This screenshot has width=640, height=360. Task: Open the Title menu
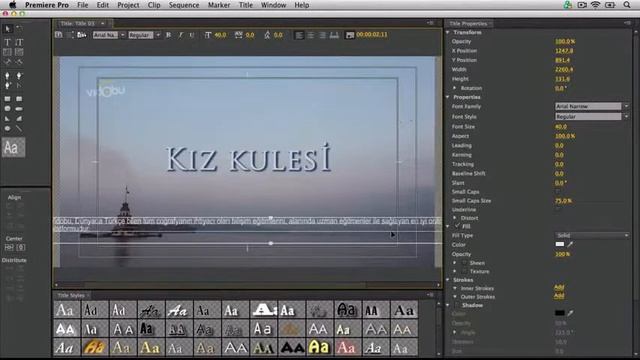coord(246,5)
